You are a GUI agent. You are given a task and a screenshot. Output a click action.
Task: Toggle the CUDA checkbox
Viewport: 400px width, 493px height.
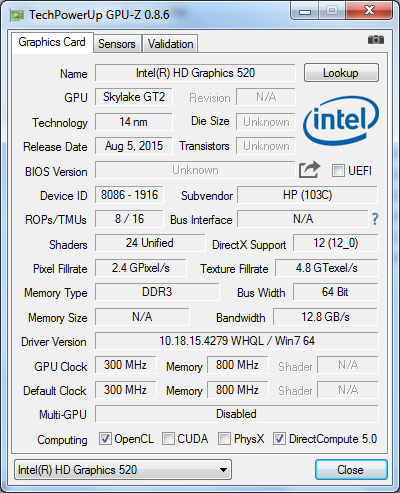coord(168,439)
